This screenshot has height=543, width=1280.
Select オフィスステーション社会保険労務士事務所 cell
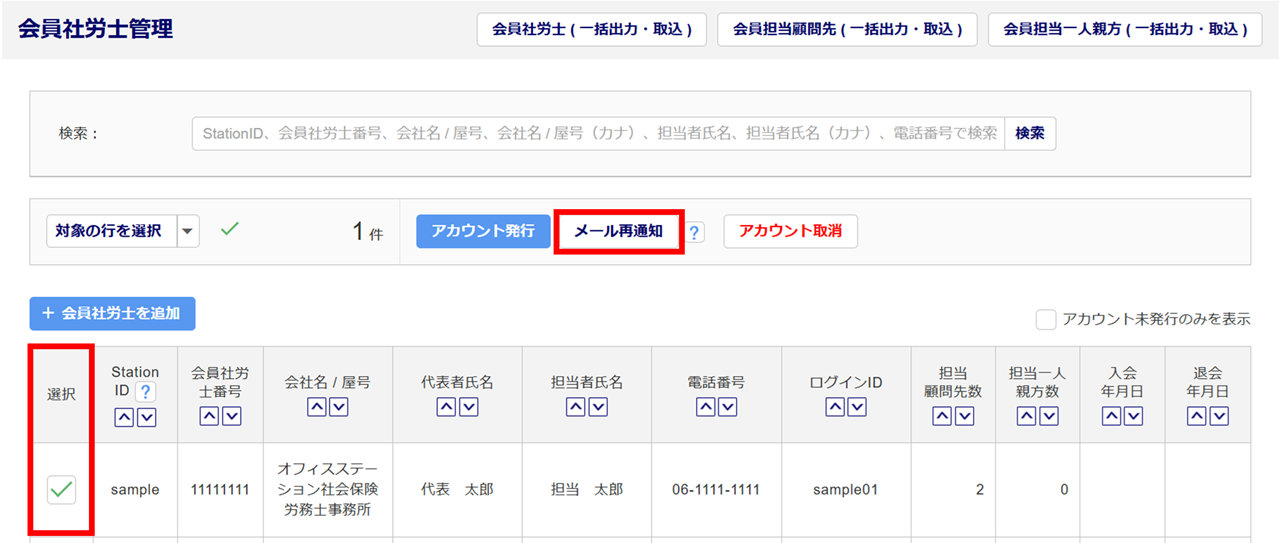(328, 490)
